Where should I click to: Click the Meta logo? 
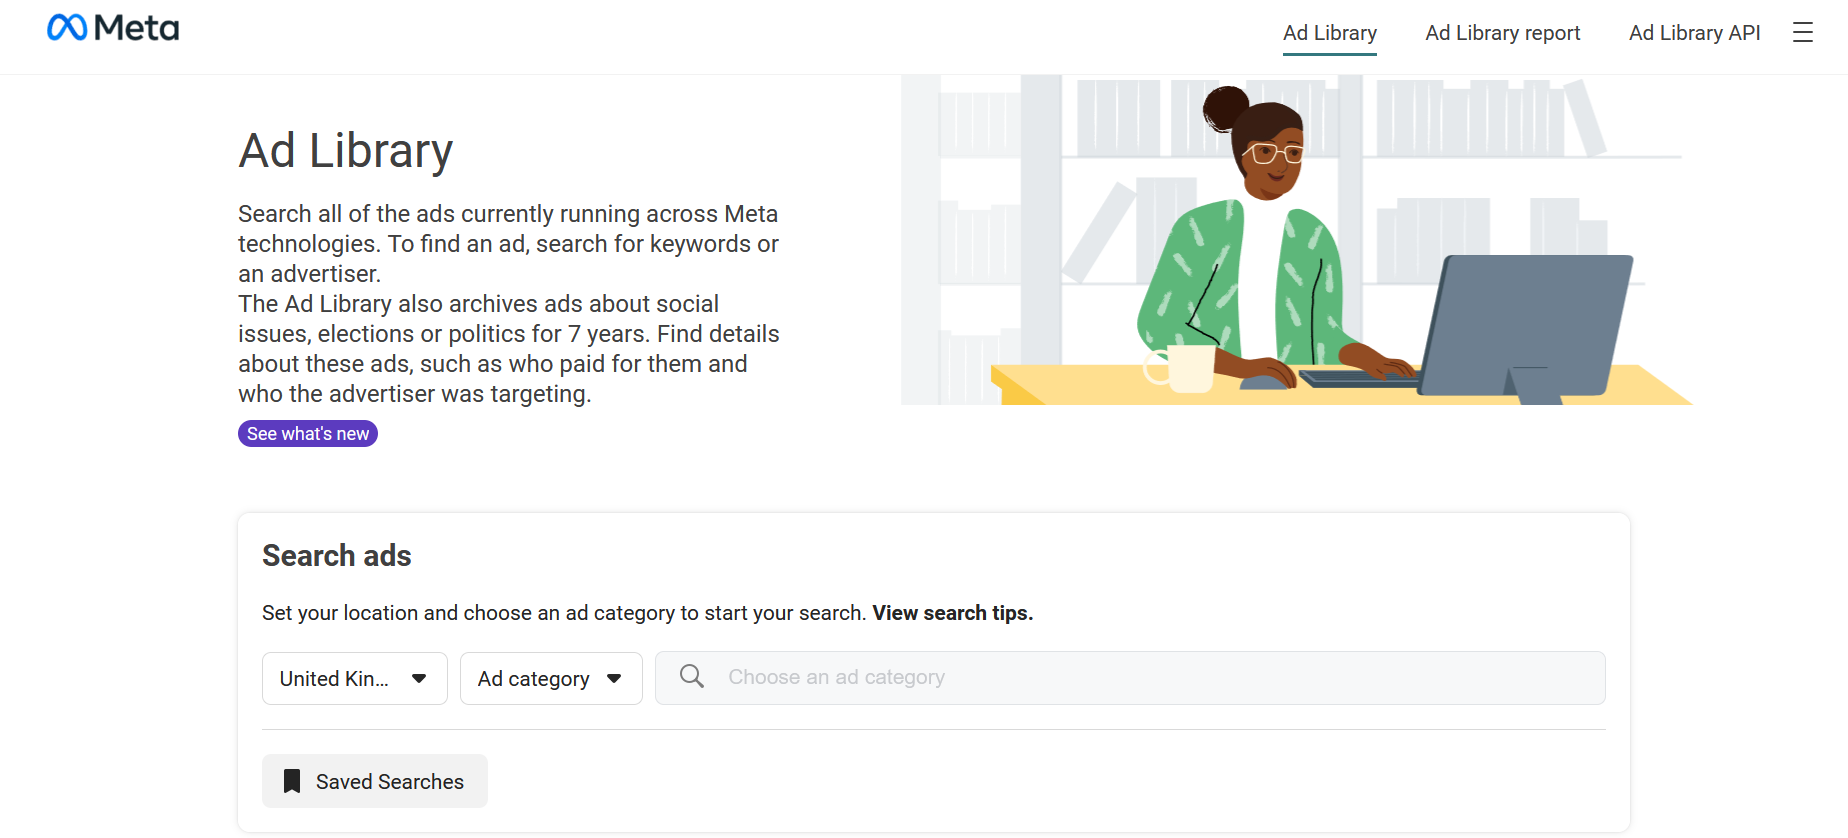point(113,28)
